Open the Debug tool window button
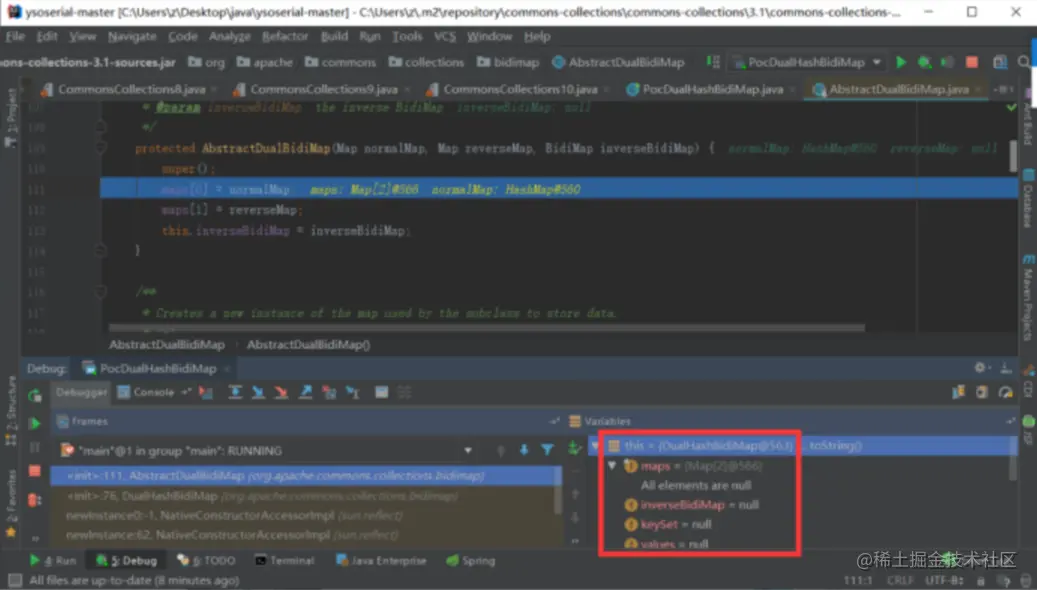Image resolution: width=1037 pixels, height=590 pixels. coord(127,560)
